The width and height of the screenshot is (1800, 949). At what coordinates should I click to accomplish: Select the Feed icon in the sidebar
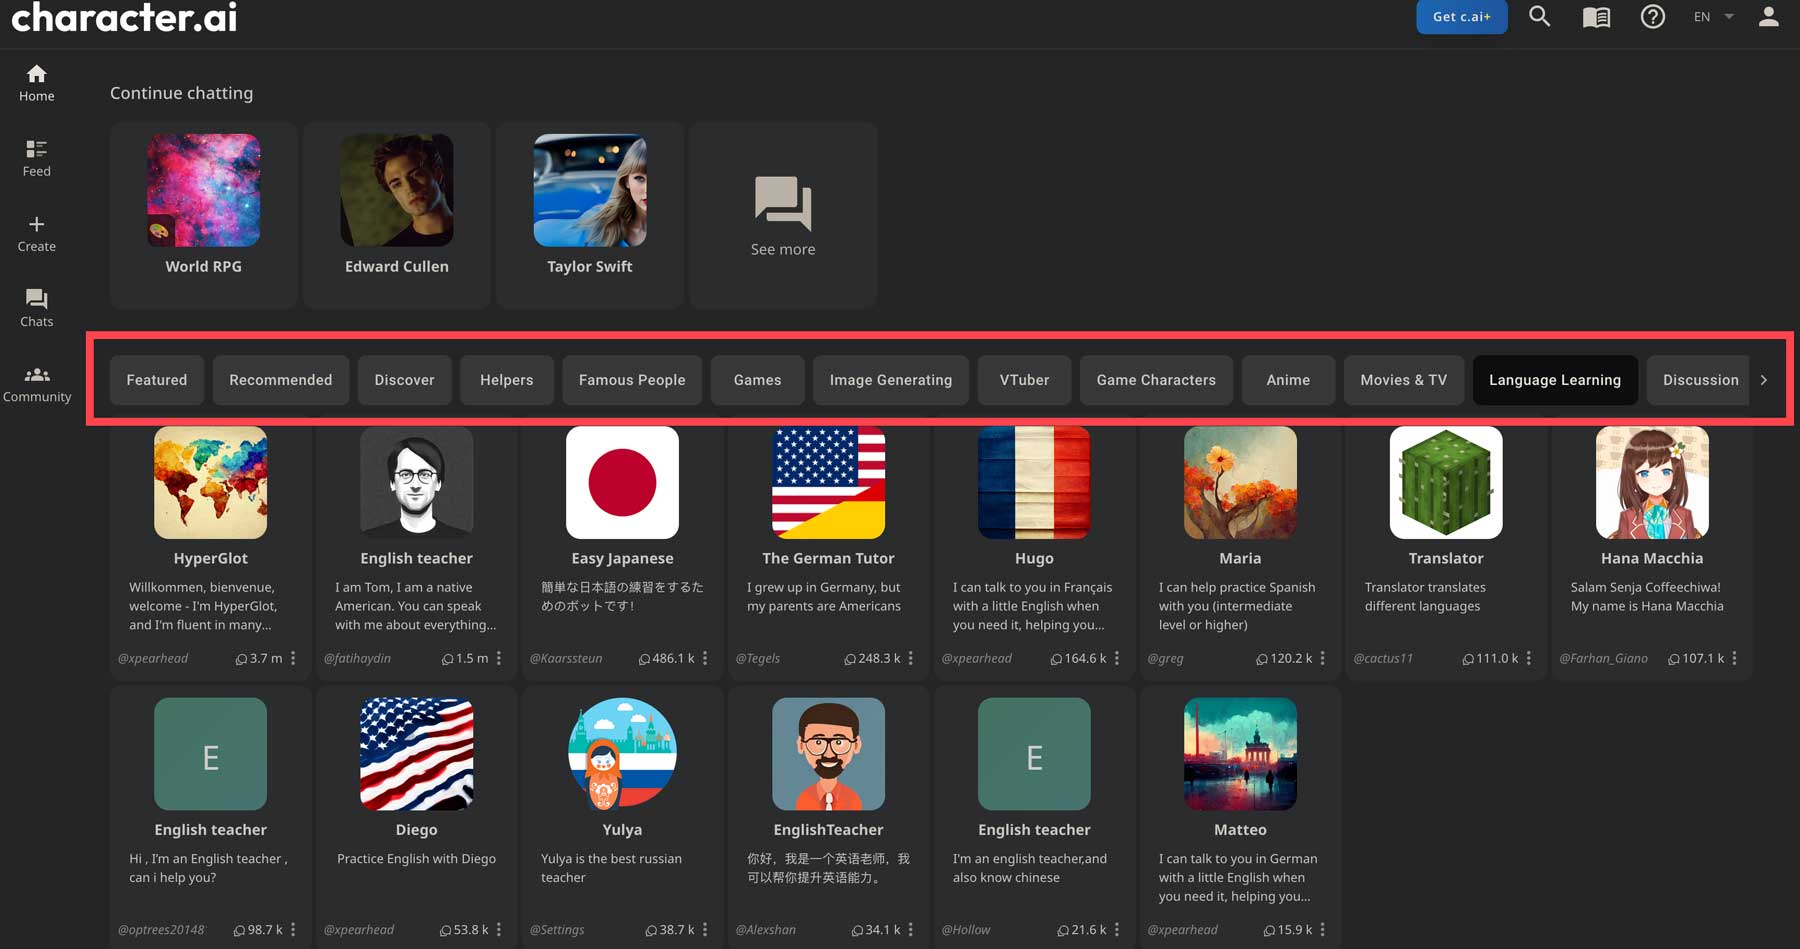[36, 156]
